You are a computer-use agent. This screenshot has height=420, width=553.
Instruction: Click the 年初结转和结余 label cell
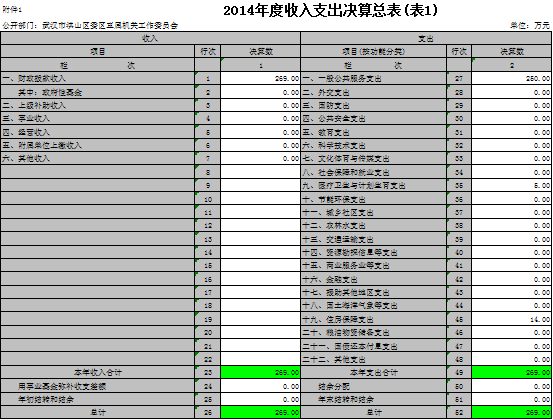click(98, 400)
